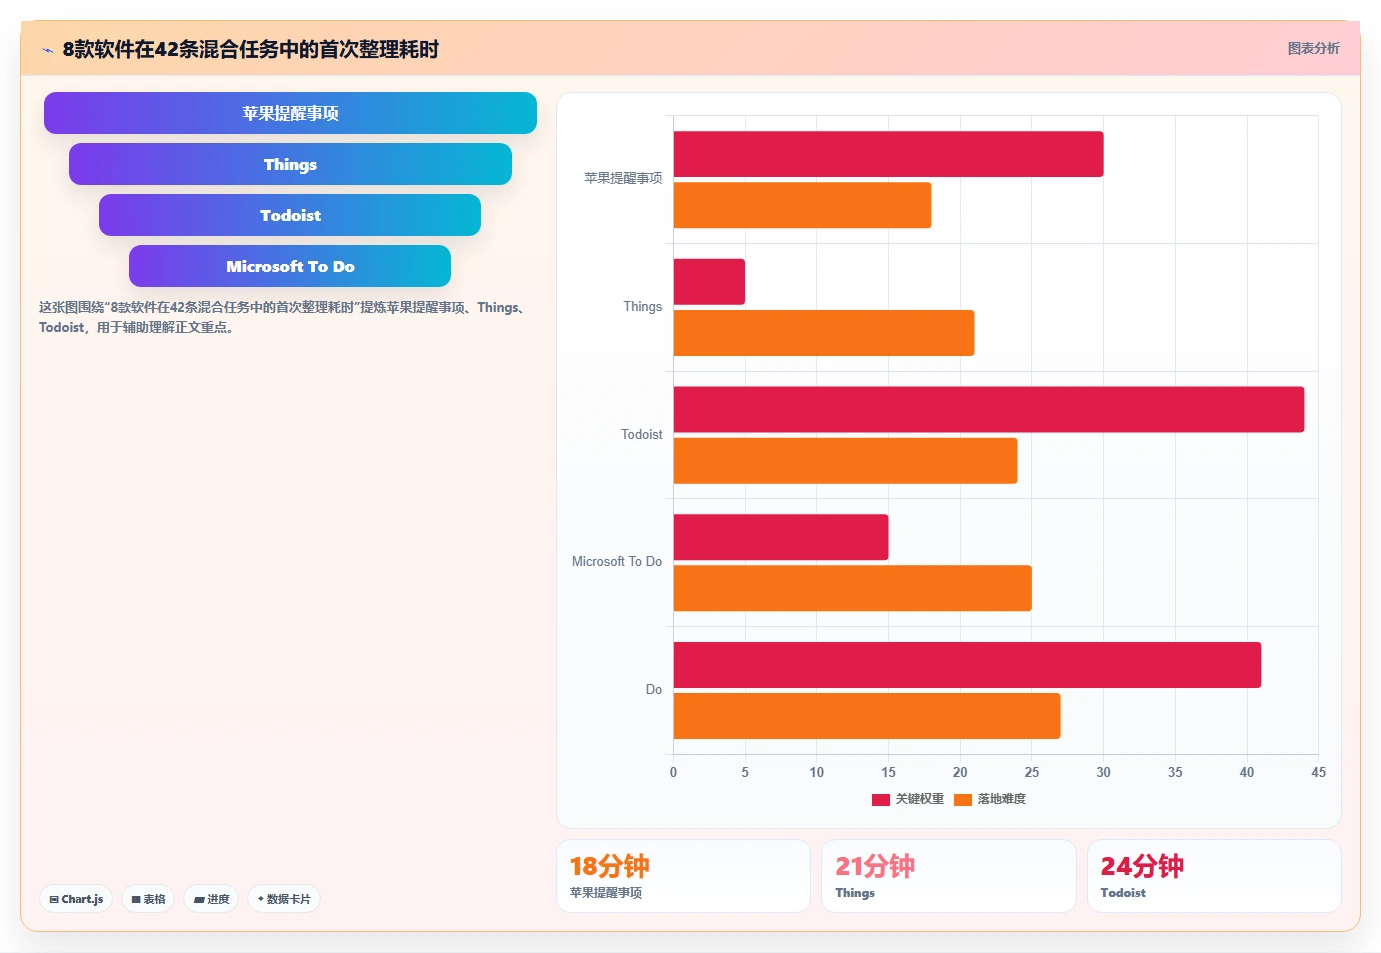The image size is (1381, 953).
Task: Click the red 关键权重 bar for Todoist
Action: click(x=989, y=409)
